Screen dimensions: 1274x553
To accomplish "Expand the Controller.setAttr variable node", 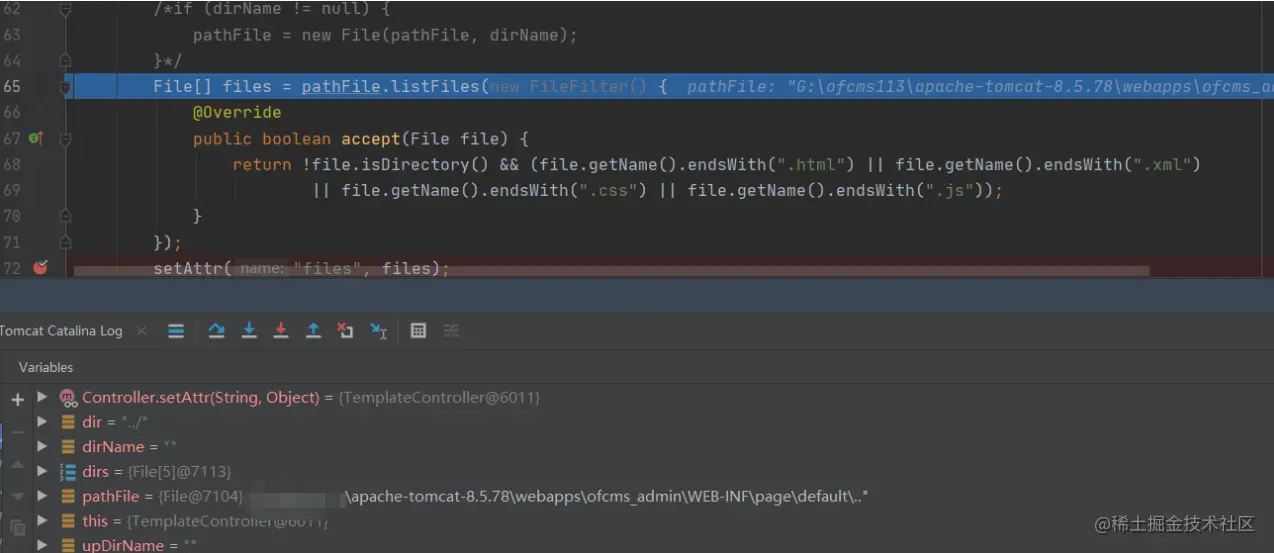I will pos(42,397).
